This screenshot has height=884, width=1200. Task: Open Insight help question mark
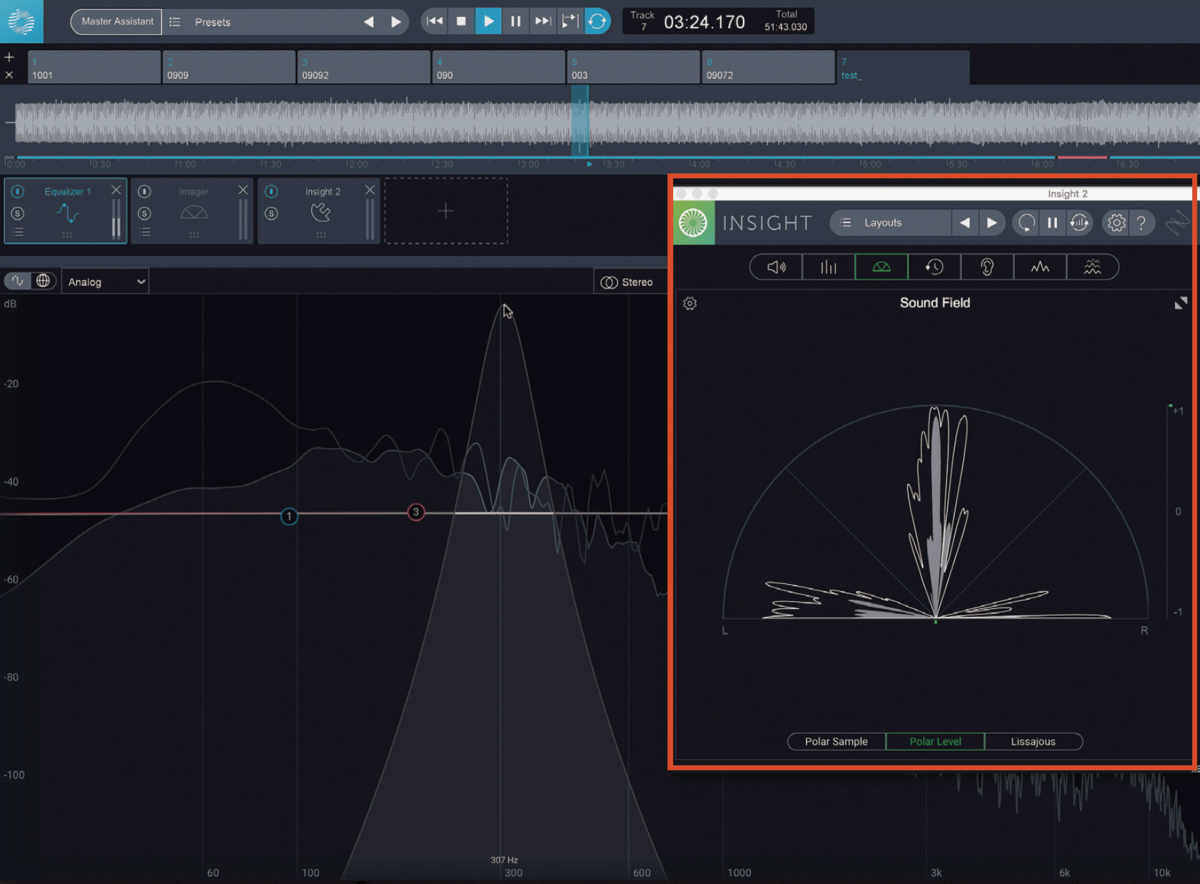pos(1142,223)
